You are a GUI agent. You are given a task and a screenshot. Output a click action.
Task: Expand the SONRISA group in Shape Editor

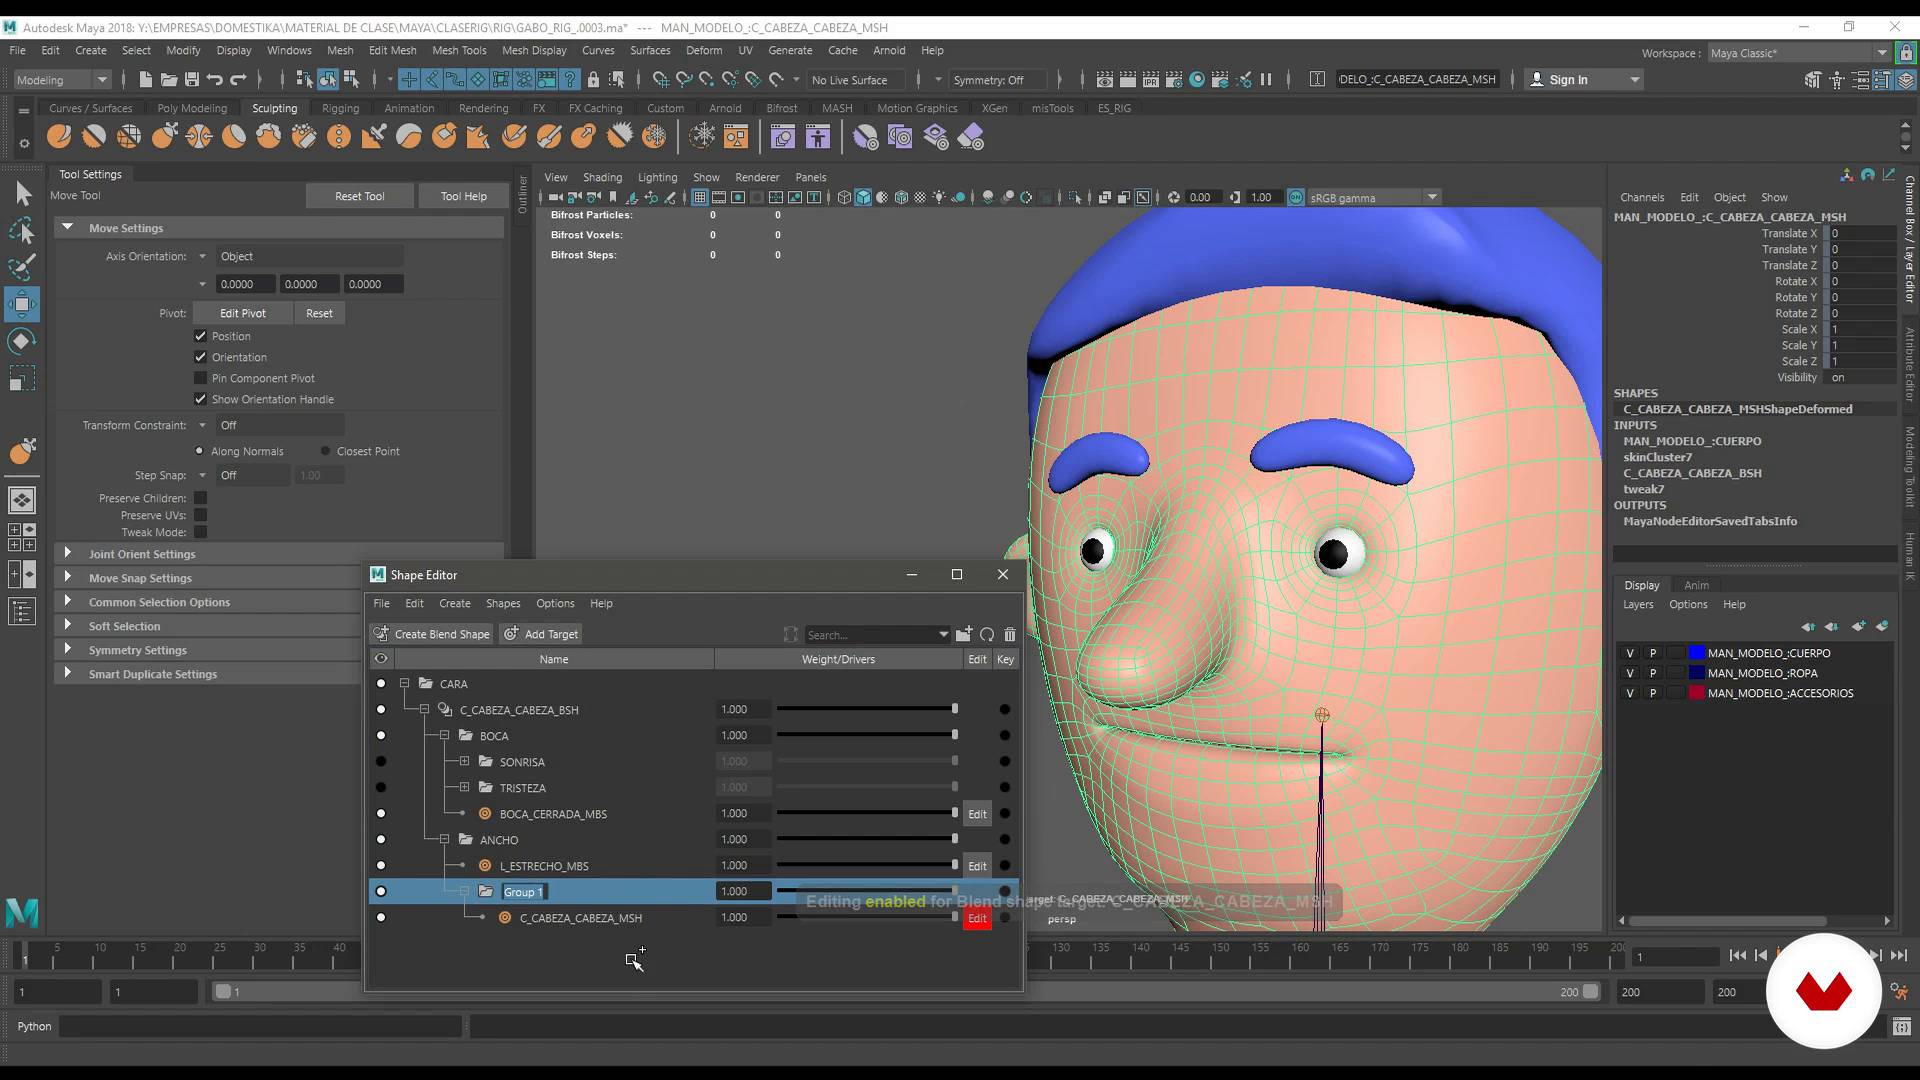464,761
